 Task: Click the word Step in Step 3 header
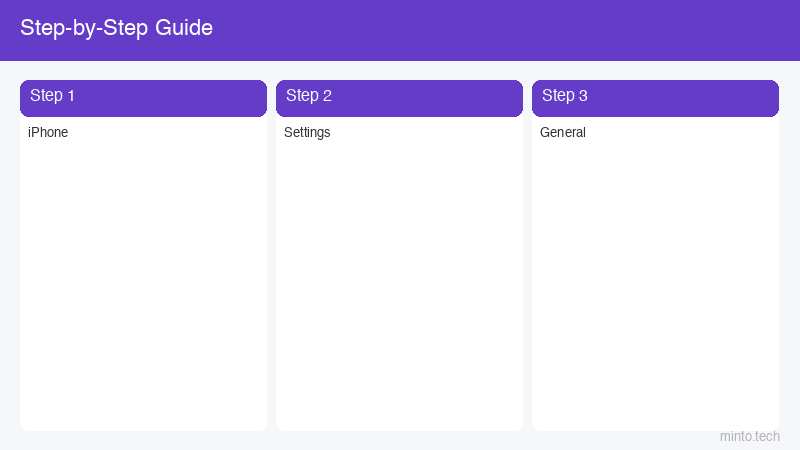pyautogui.click(x=558, y=96)
